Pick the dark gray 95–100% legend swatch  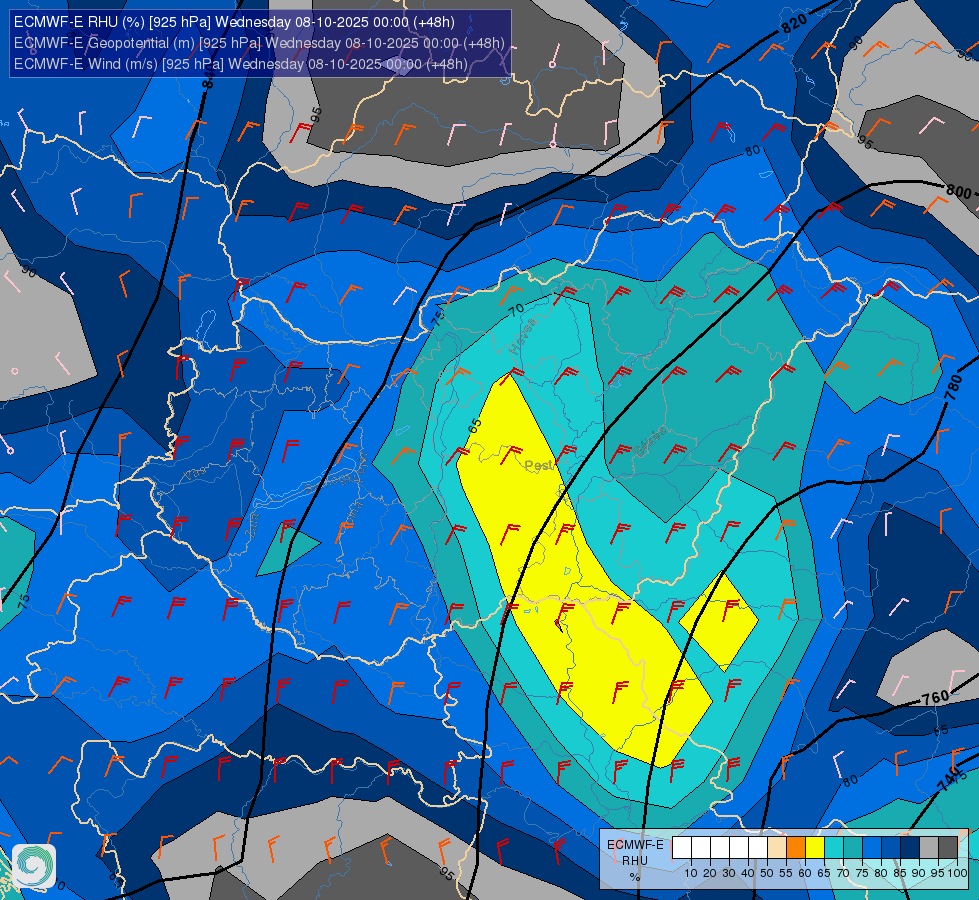(x=948, y=847)
